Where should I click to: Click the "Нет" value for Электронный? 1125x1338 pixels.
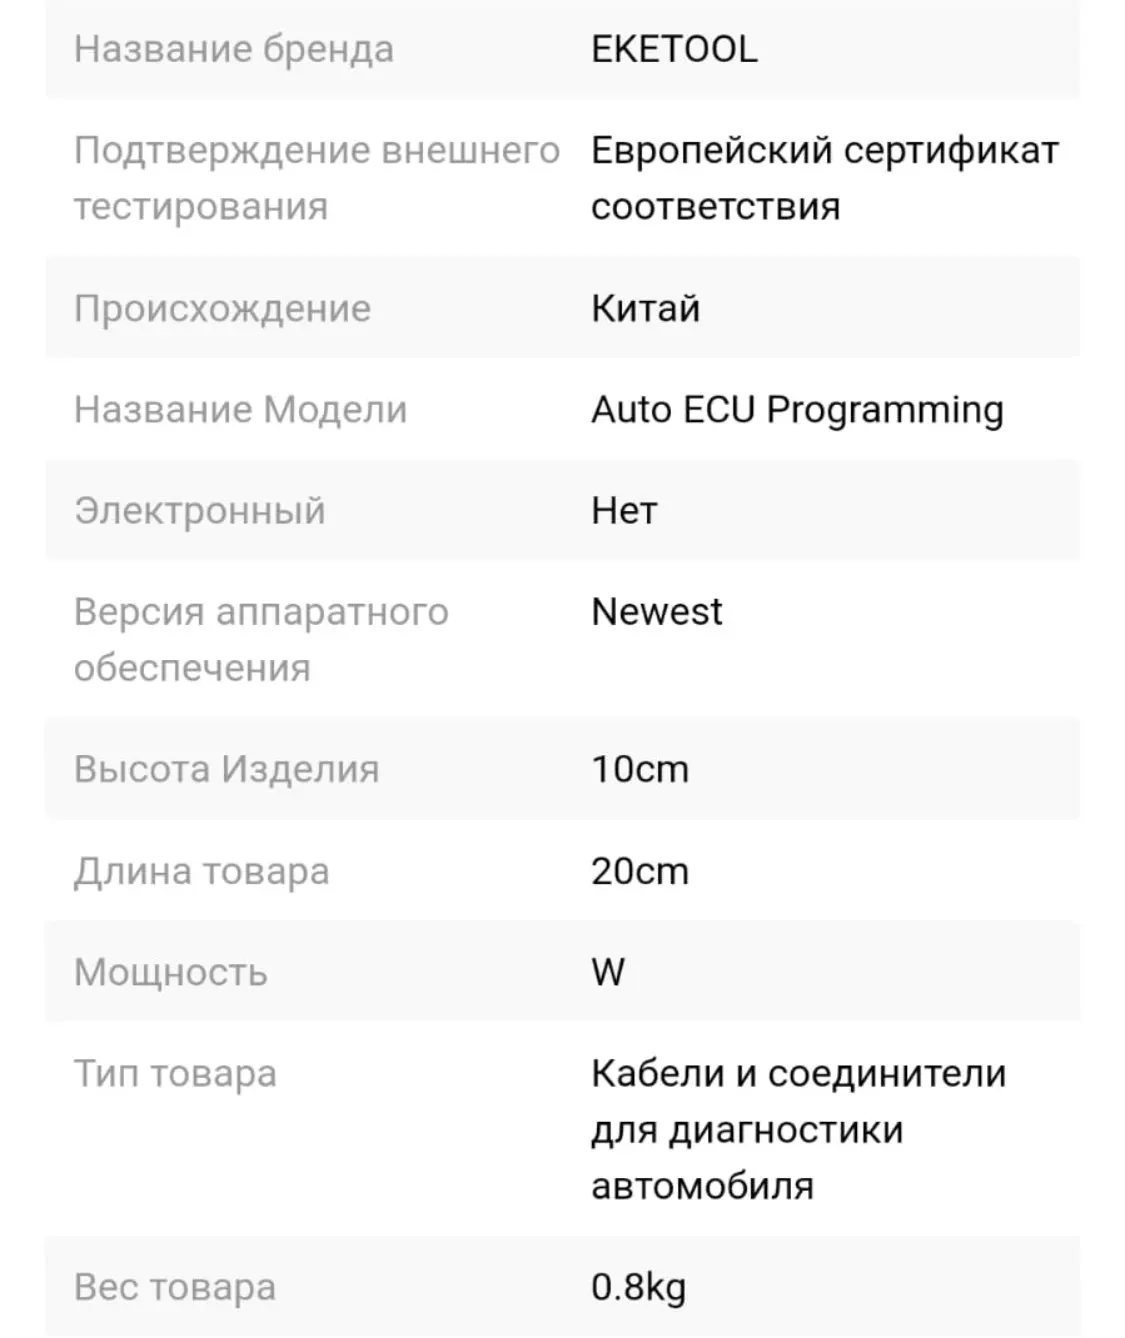pos(624,511)
